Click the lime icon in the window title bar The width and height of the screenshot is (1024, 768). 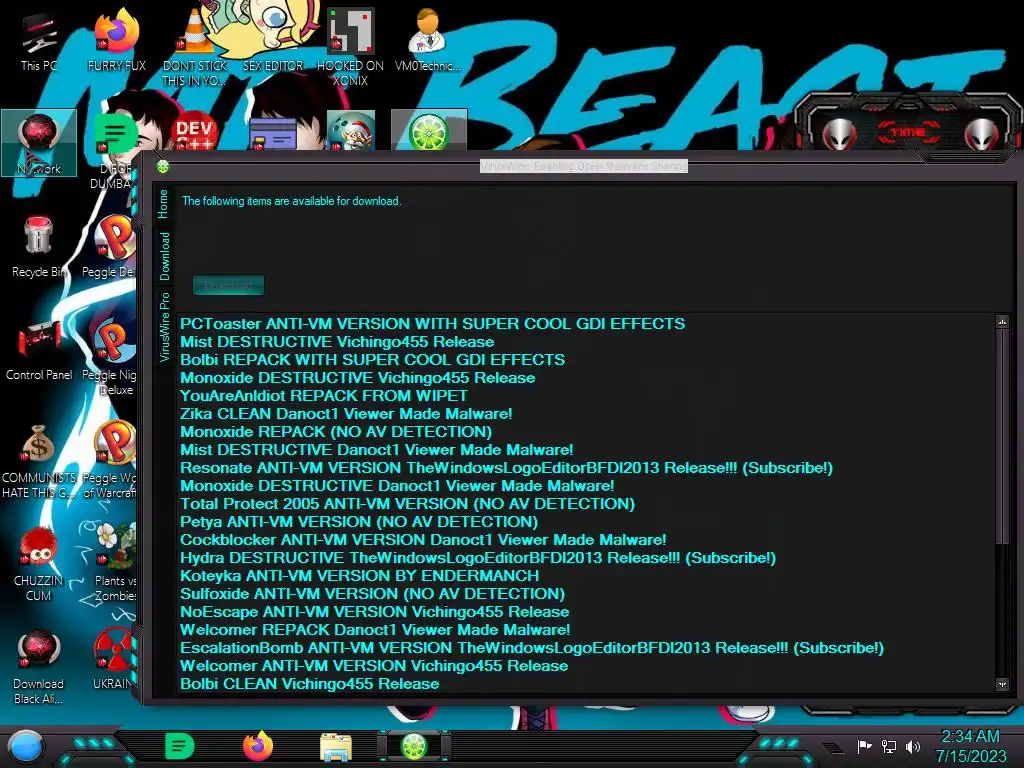pos(163,167)
